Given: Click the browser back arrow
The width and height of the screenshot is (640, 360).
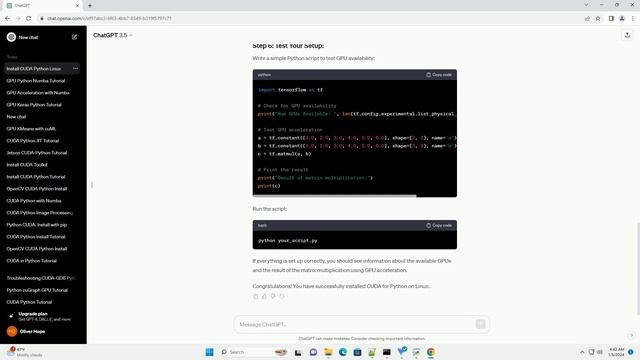Looking at the screenshot, I should [7, 18].
